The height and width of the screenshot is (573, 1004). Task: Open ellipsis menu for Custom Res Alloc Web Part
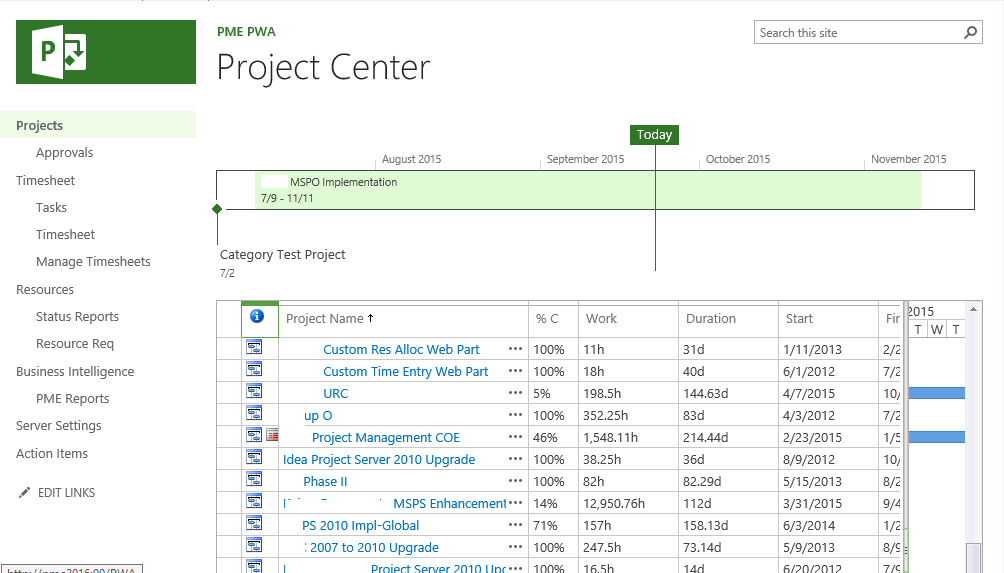click(x=515, y=349)
